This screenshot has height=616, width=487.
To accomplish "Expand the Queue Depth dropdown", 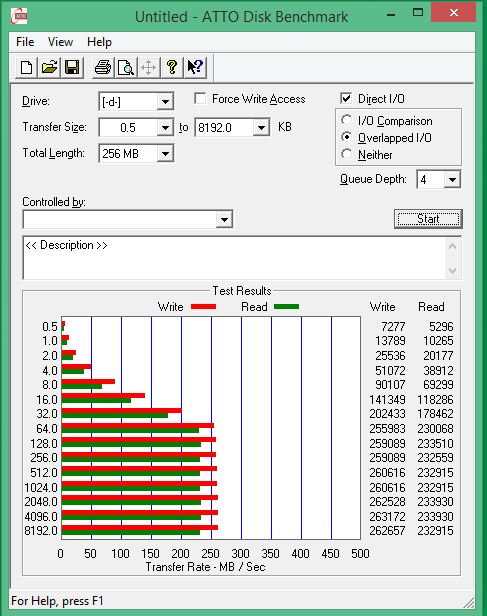I will (452, 180).
